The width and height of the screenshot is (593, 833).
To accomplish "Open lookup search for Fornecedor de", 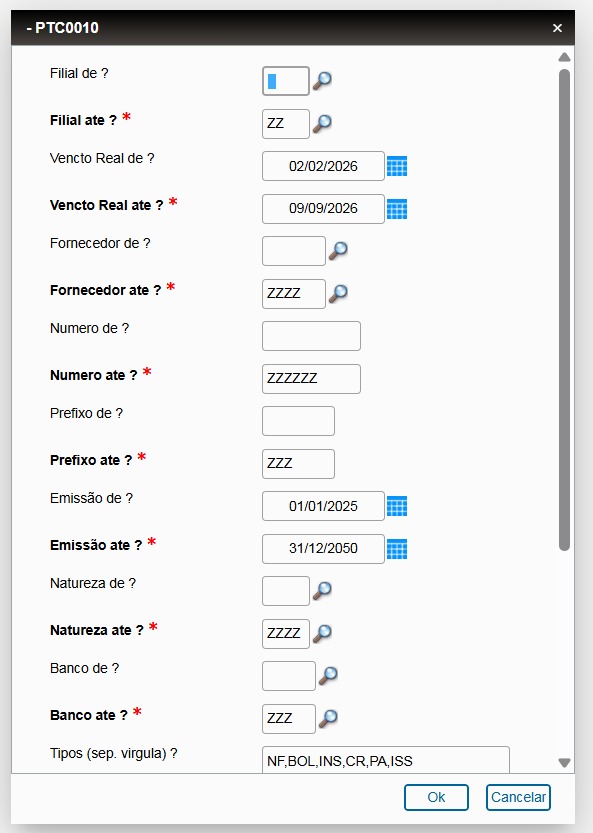I will coord(338,251).
